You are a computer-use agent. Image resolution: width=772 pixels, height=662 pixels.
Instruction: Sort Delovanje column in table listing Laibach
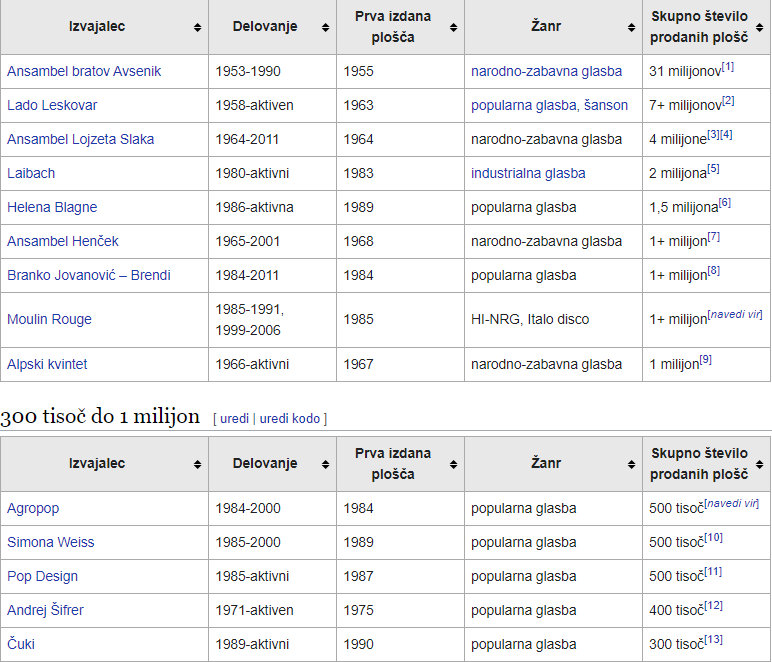click(x=325, y=27)
